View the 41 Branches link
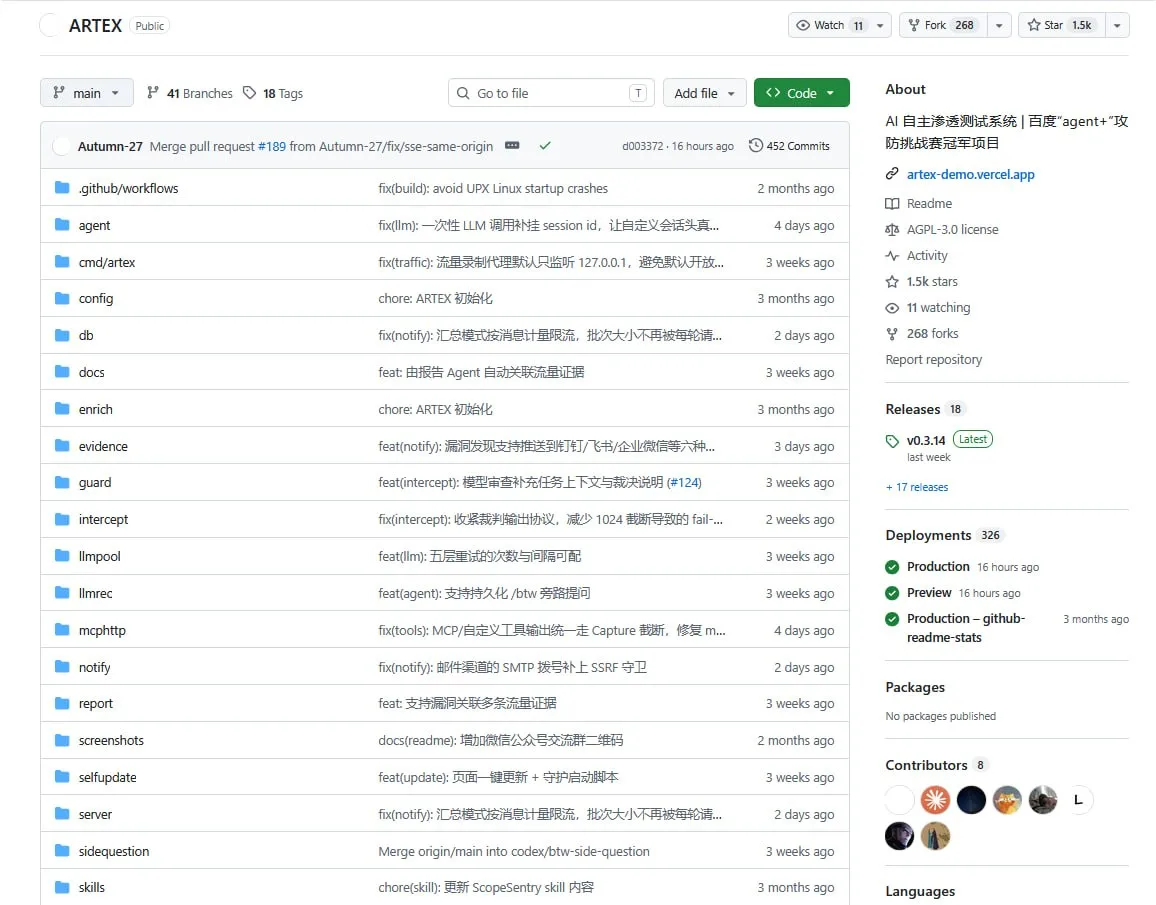Screen dimensions: 1156x905 coord(190,93)
